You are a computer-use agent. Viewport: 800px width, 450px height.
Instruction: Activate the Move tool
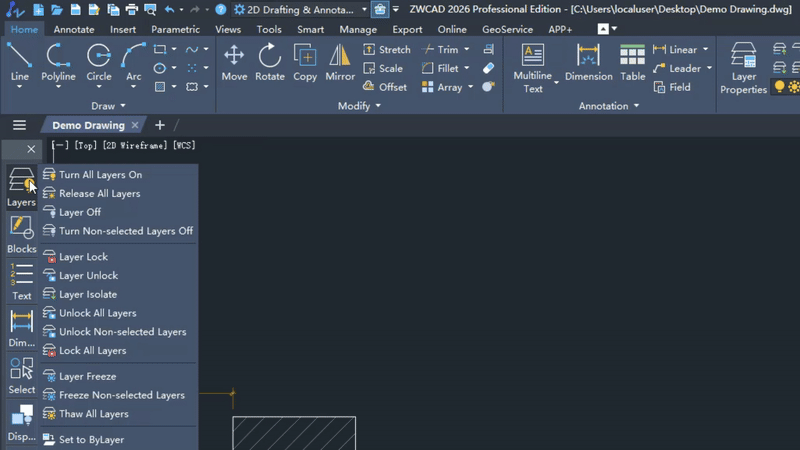[234, 62]
